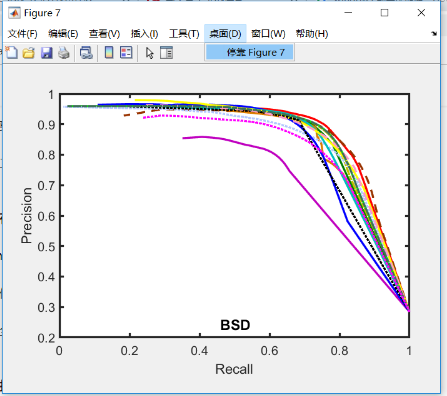The height and width of the screenshot is (396, 447).
Task: Close the Figure 7 window
Action: point(421,13)
